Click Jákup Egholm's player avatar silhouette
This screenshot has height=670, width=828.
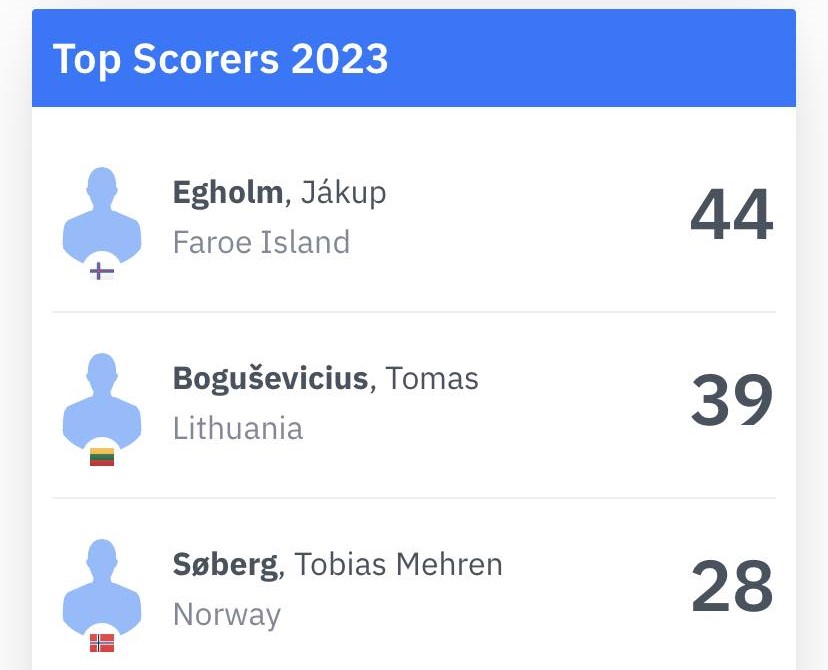[102, 215]
